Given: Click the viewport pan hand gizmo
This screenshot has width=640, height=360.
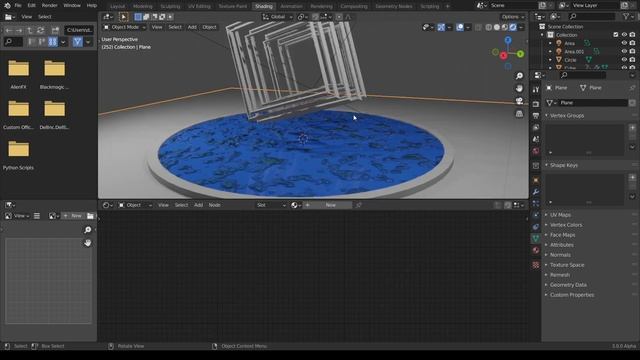Looking at the screenshot, I should pos(519,89).
